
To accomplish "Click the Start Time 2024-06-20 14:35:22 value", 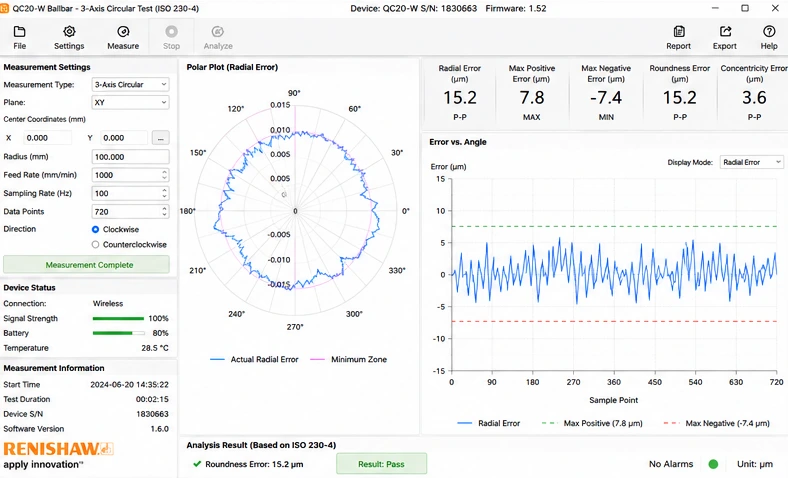I will (129, 385).
